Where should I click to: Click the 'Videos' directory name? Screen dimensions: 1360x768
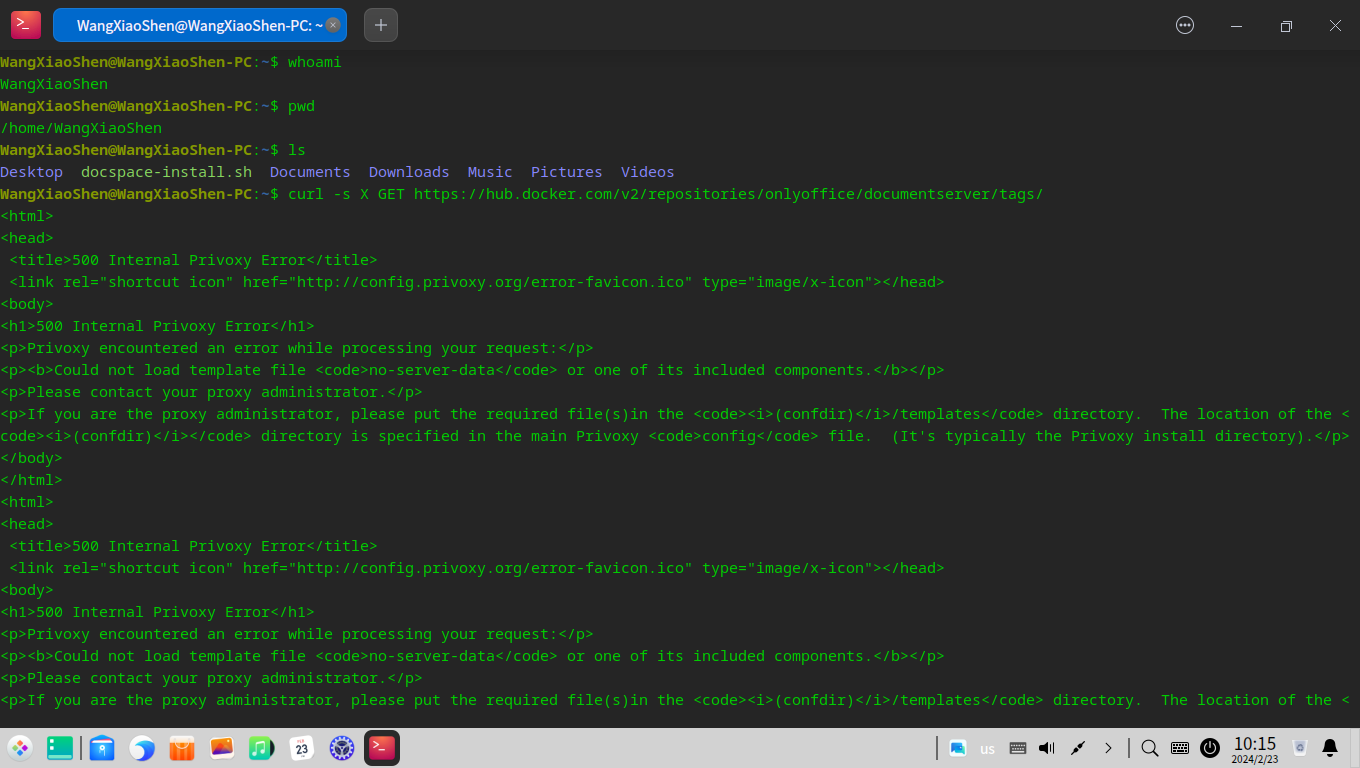[648, 172]
